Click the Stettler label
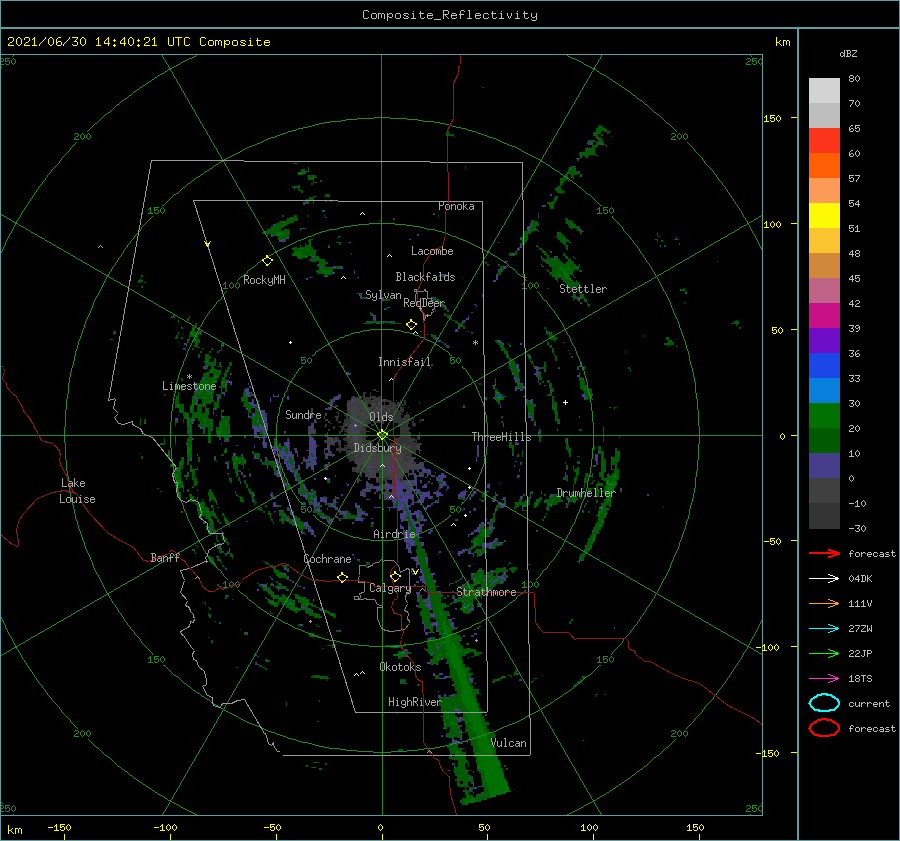 click(583, 289)
